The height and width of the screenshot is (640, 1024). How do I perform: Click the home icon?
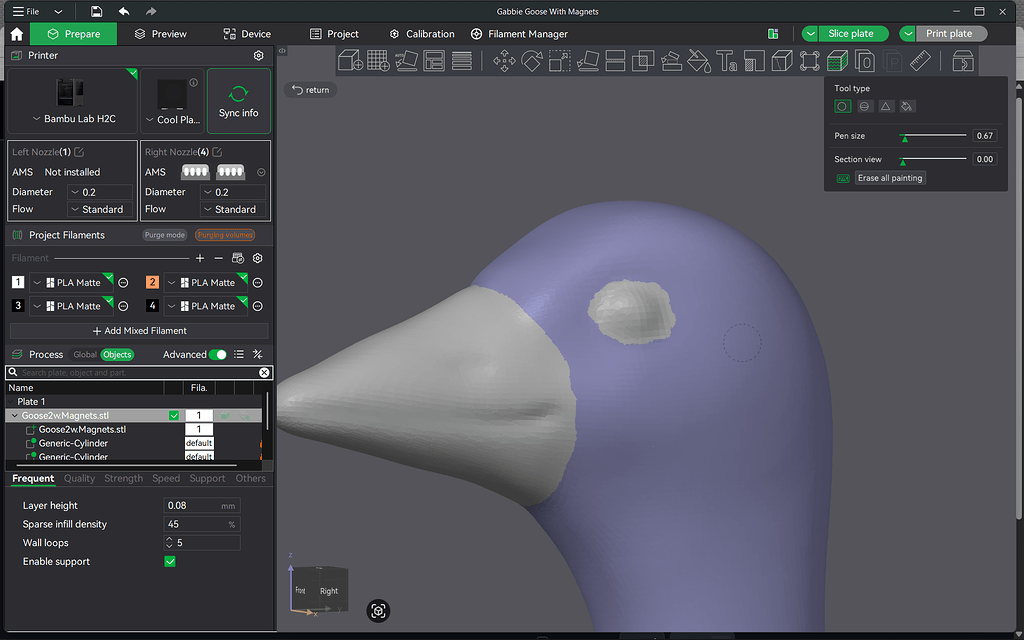(x=17, y=34)
